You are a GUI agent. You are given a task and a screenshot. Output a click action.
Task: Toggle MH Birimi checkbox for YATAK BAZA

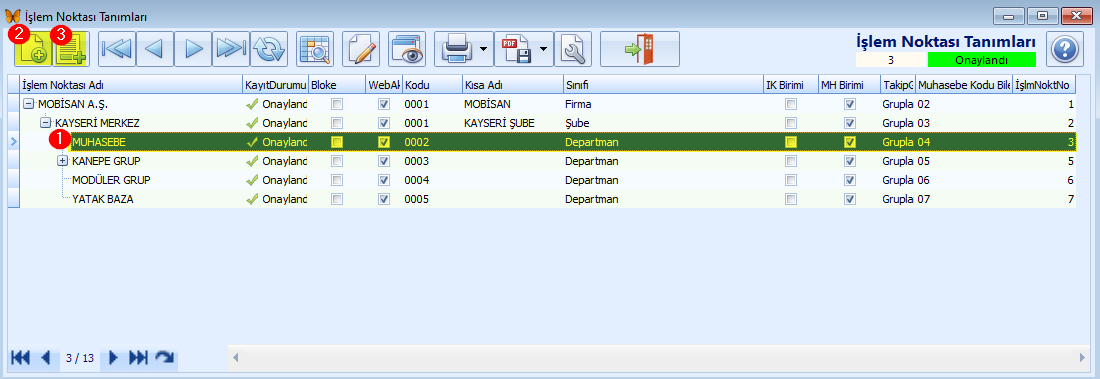850,199
